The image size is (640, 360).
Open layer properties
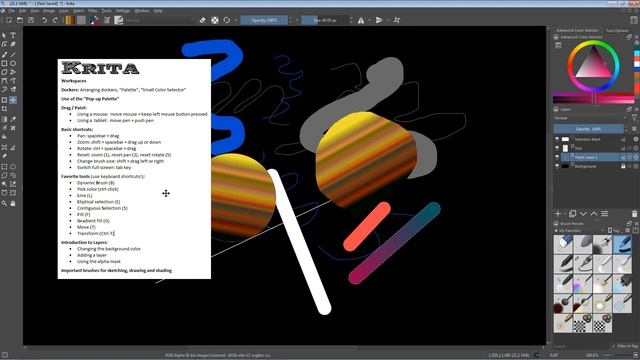click(x=604, y=214)
